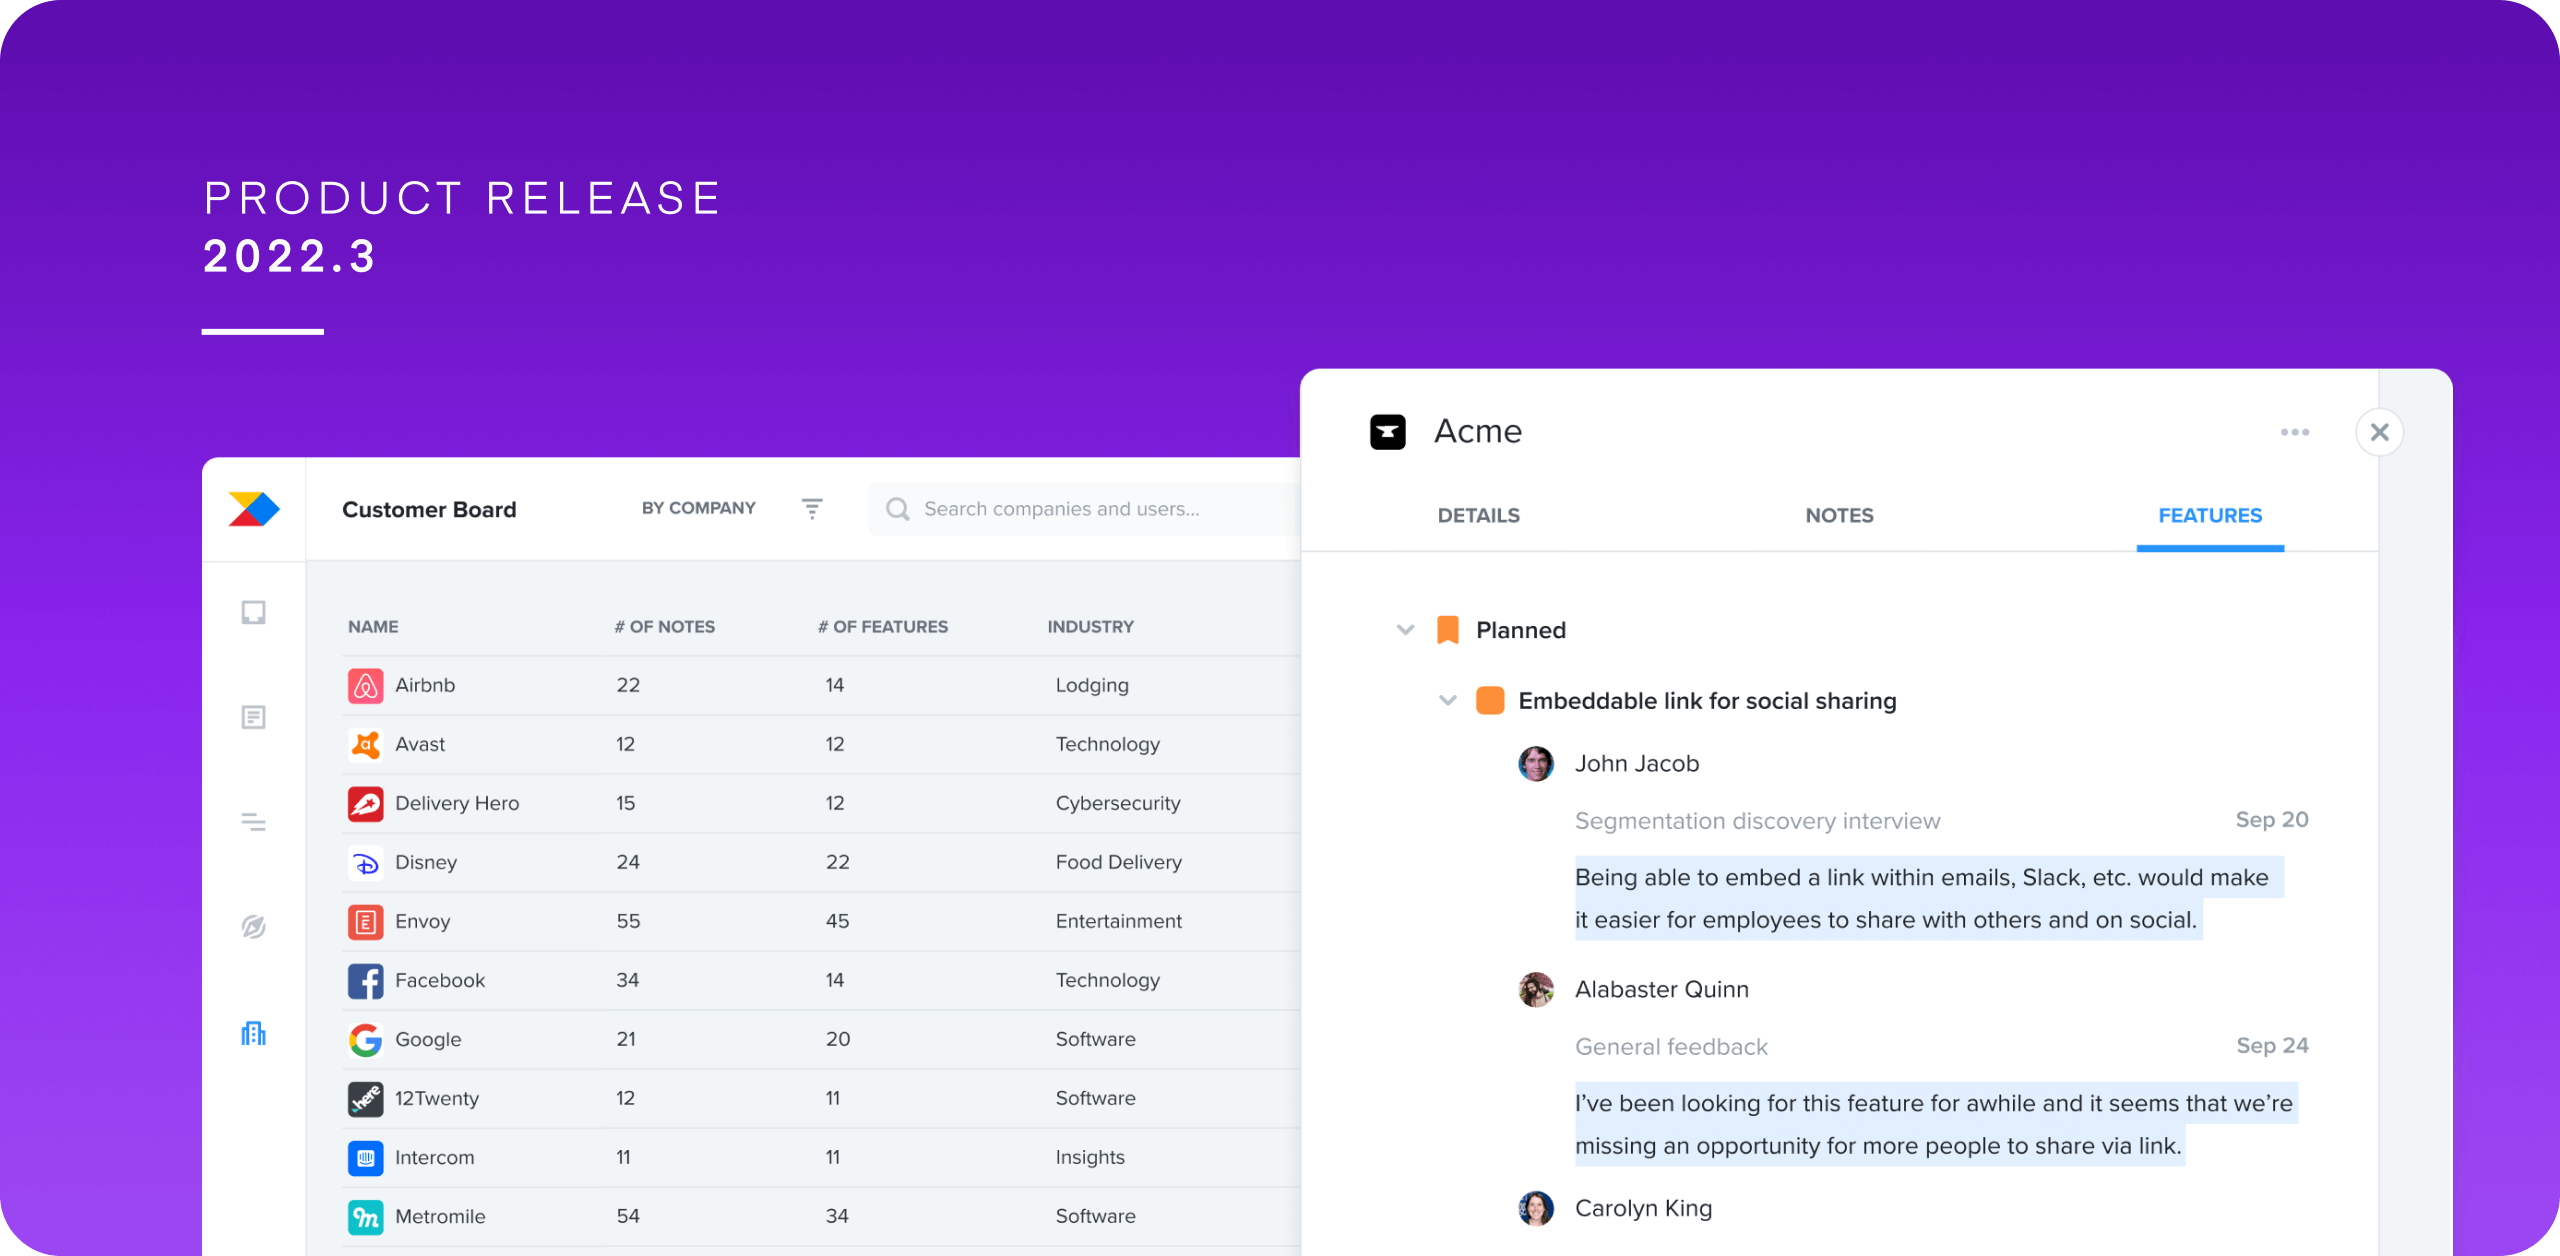2560x1256 pixels.
Task: Click the Productboard logo icon
Action: click(254, 509)
